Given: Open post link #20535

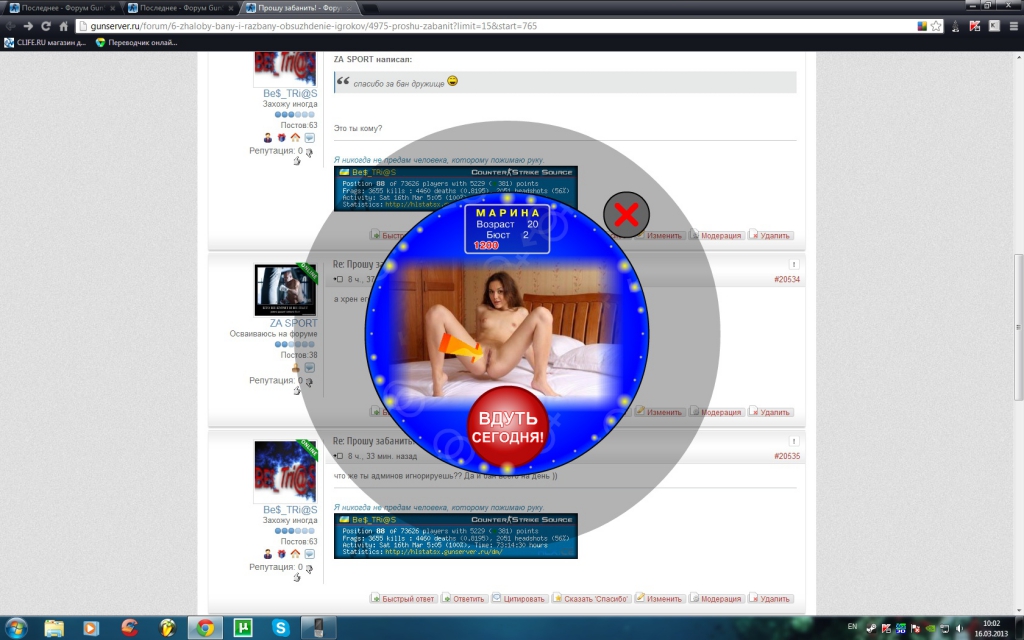Looking at the screenshot, I should [x=787, y=456].
